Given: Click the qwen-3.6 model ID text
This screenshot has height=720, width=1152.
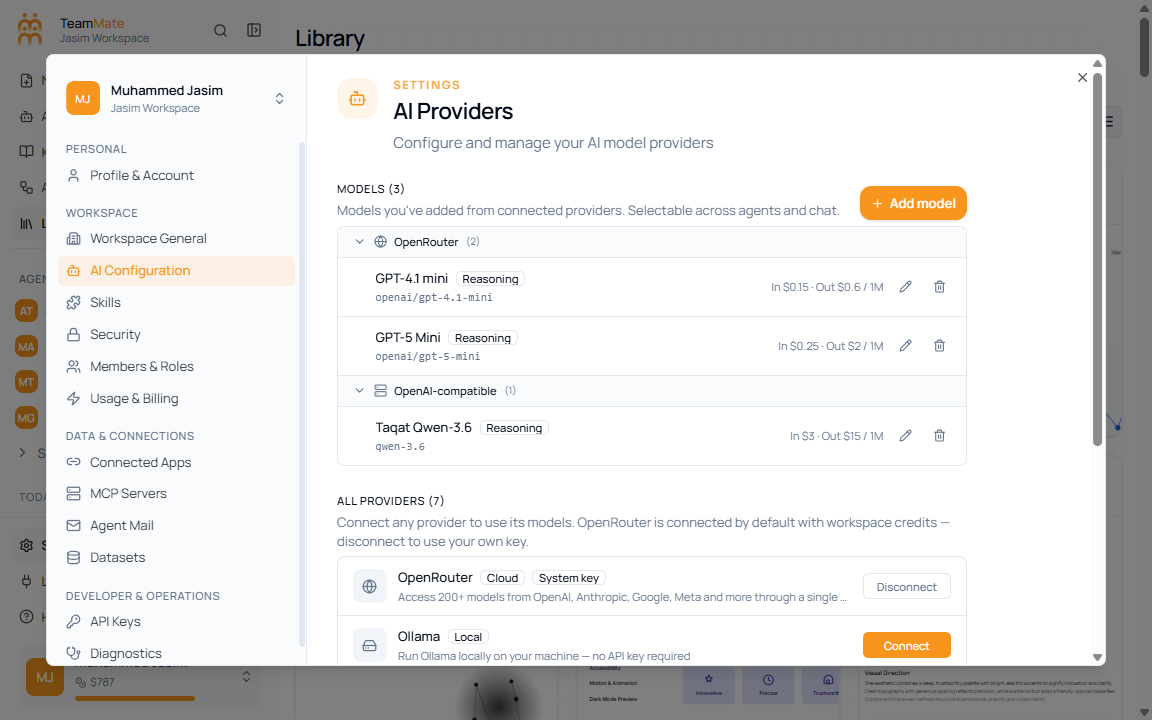Looking at the screenshot, I should [400, 446].
